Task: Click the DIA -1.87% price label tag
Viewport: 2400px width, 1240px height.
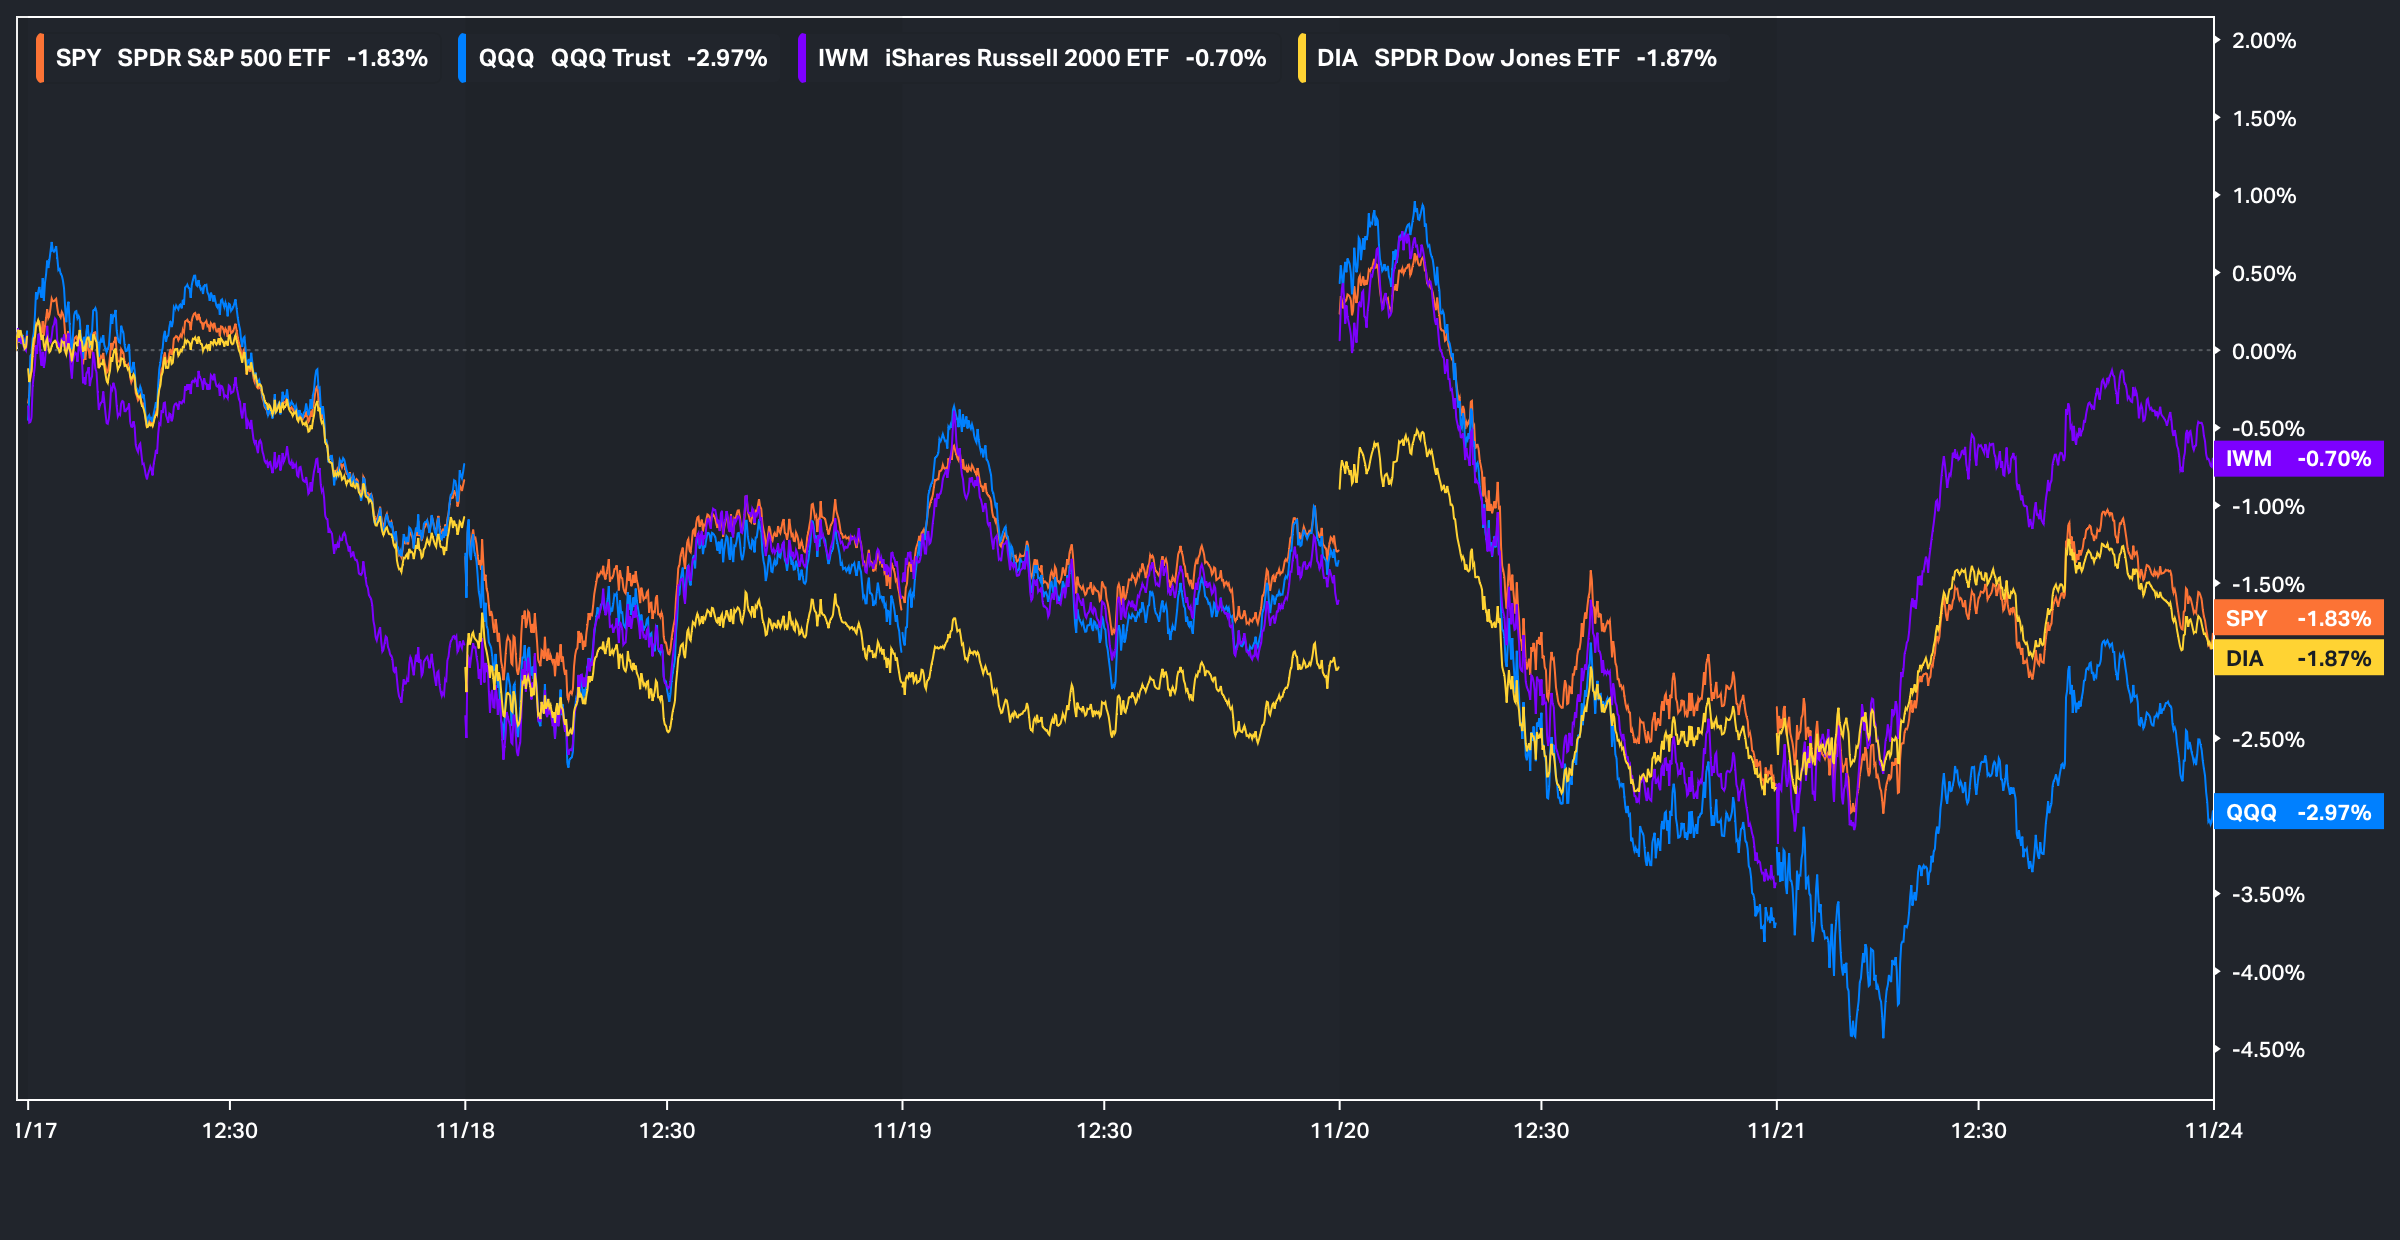Action: pyautogui.click(x=2298, y=658)
